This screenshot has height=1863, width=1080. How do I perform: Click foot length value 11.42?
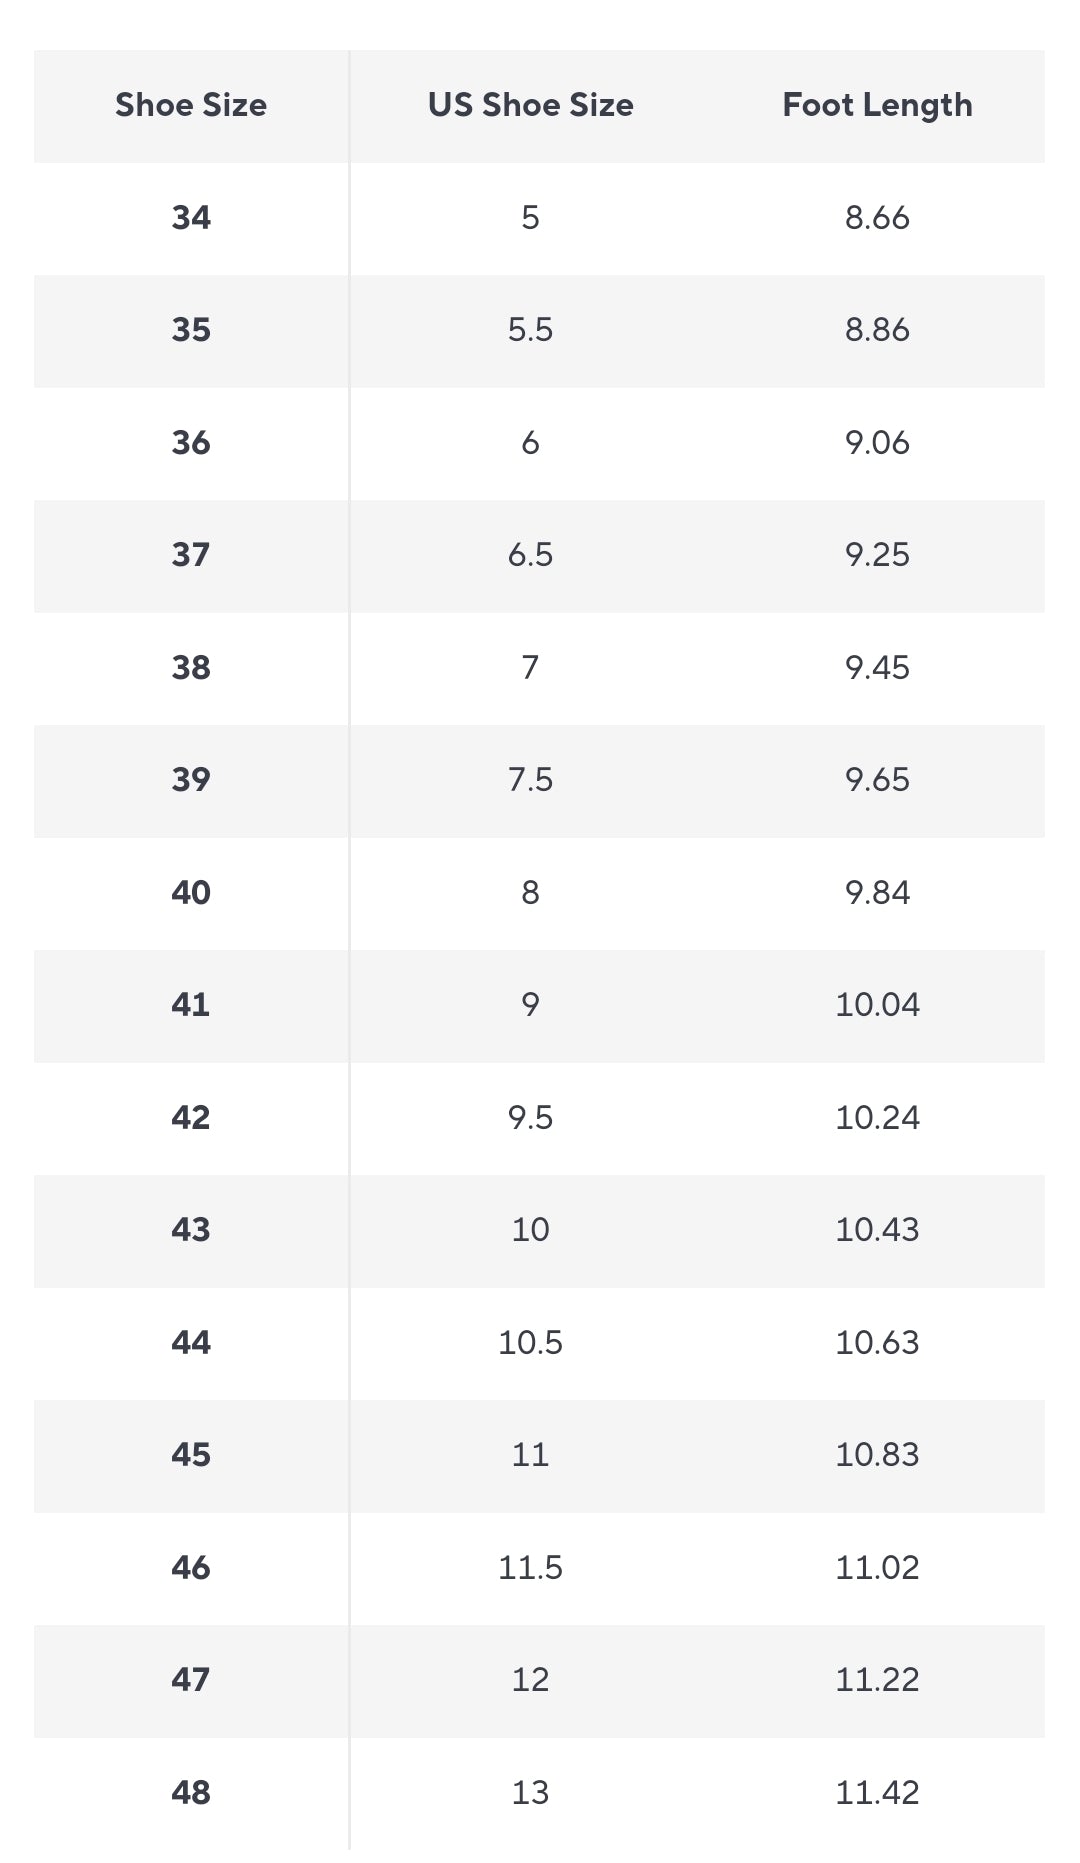coord(877,1792)
